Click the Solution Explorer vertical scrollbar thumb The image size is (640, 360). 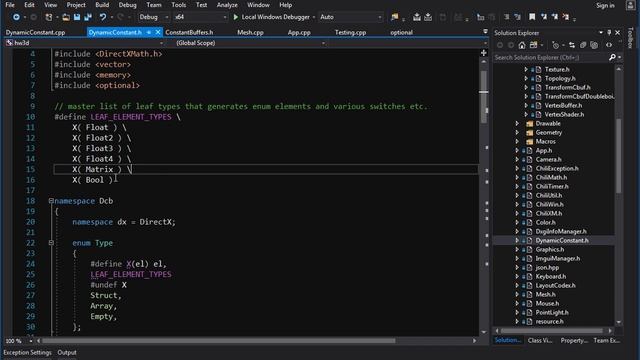pos(619,155)
